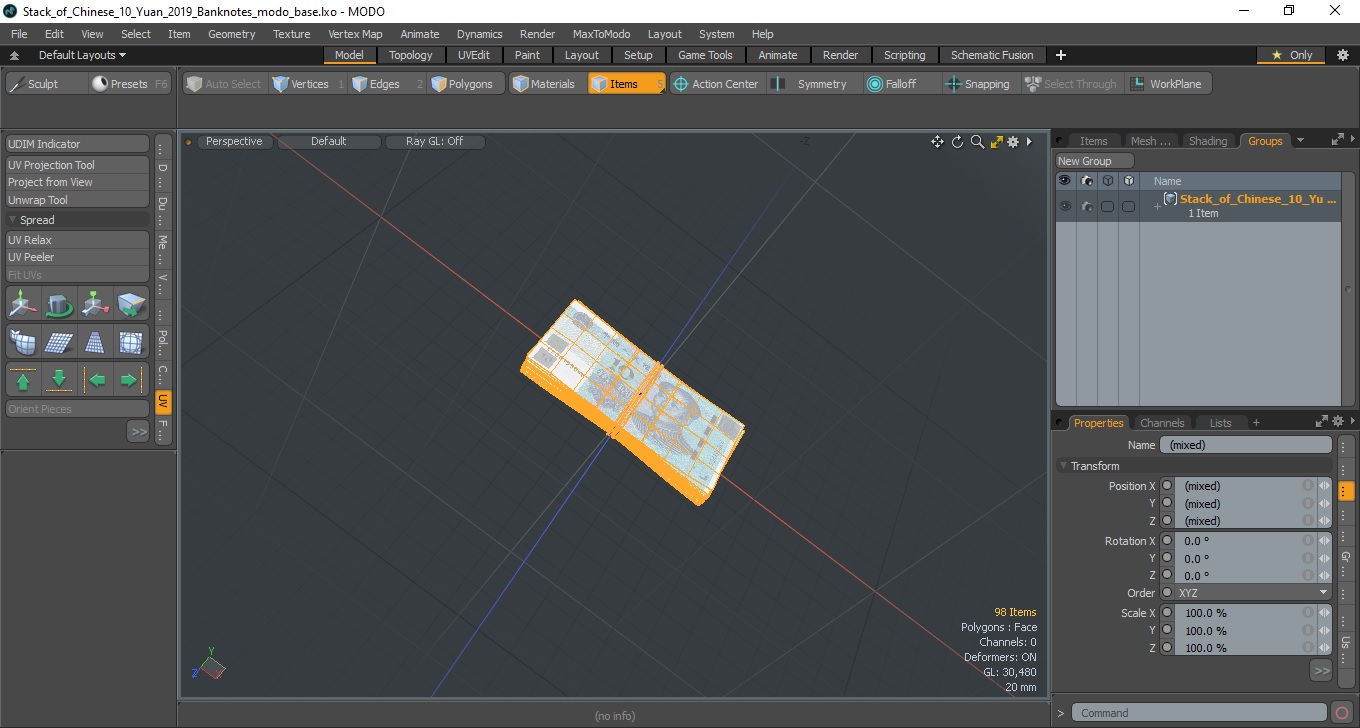
Task: Click Position X value slider arrows
Action: coord(1324,486)
